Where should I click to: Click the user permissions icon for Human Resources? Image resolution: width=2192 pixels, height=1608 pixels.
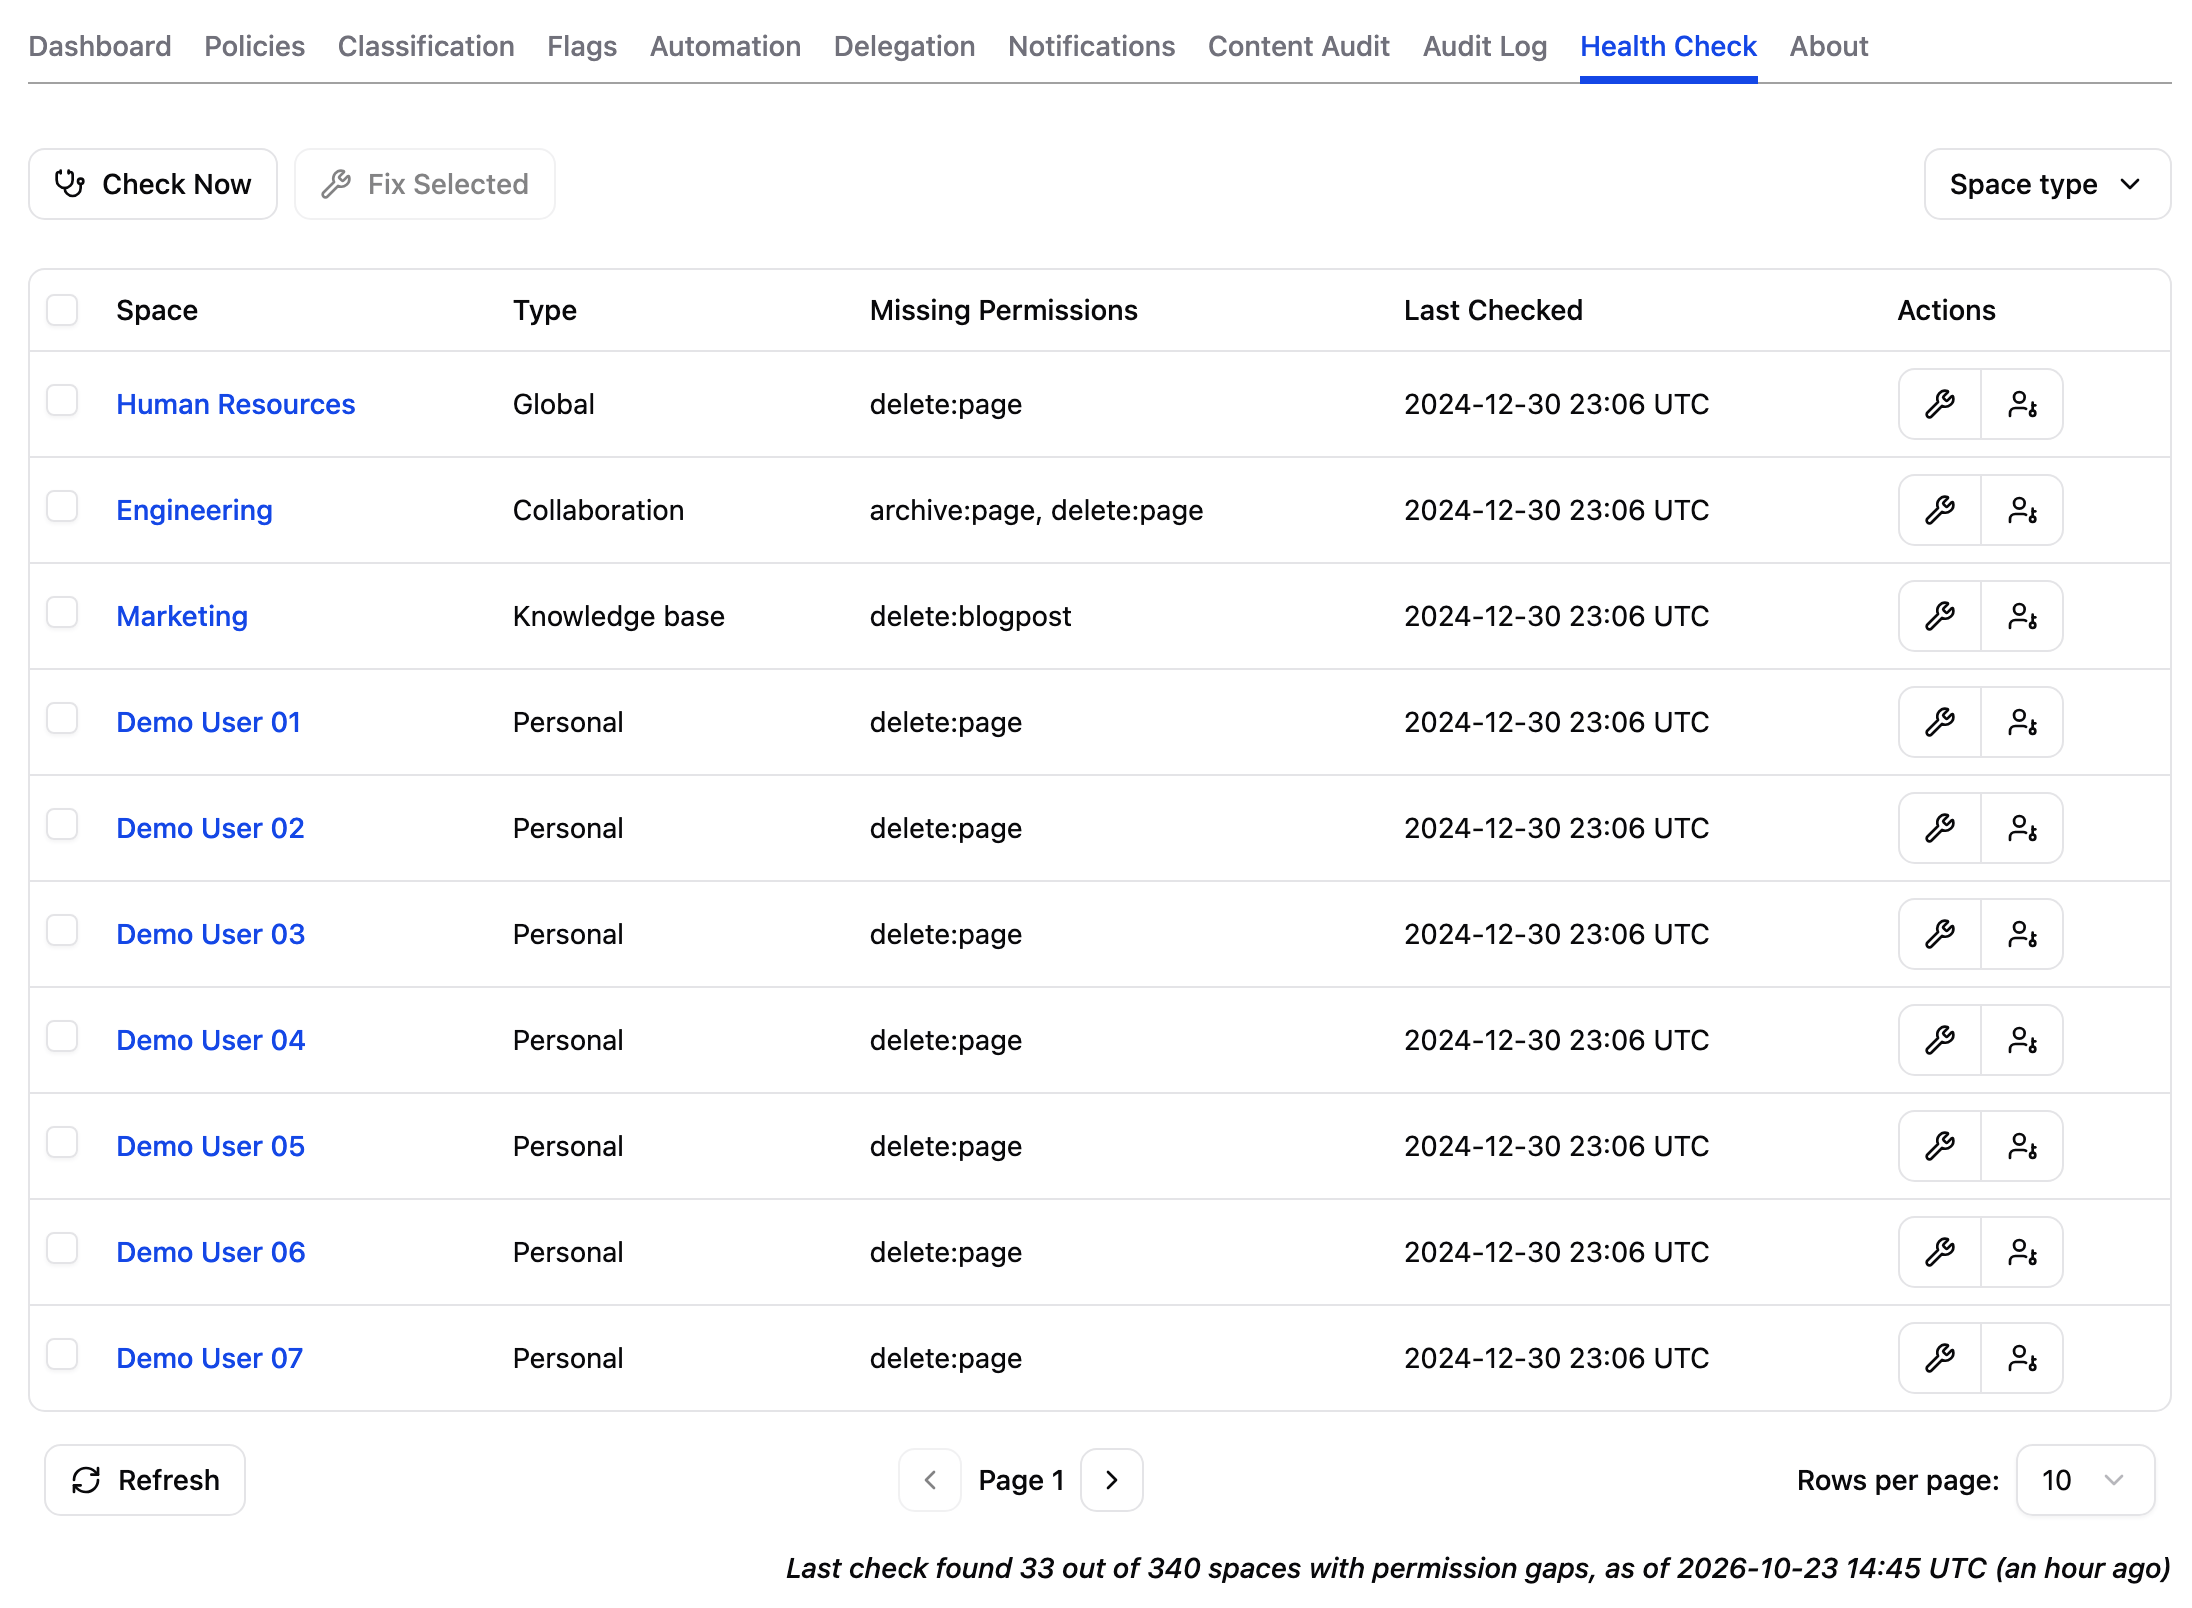2022,404
